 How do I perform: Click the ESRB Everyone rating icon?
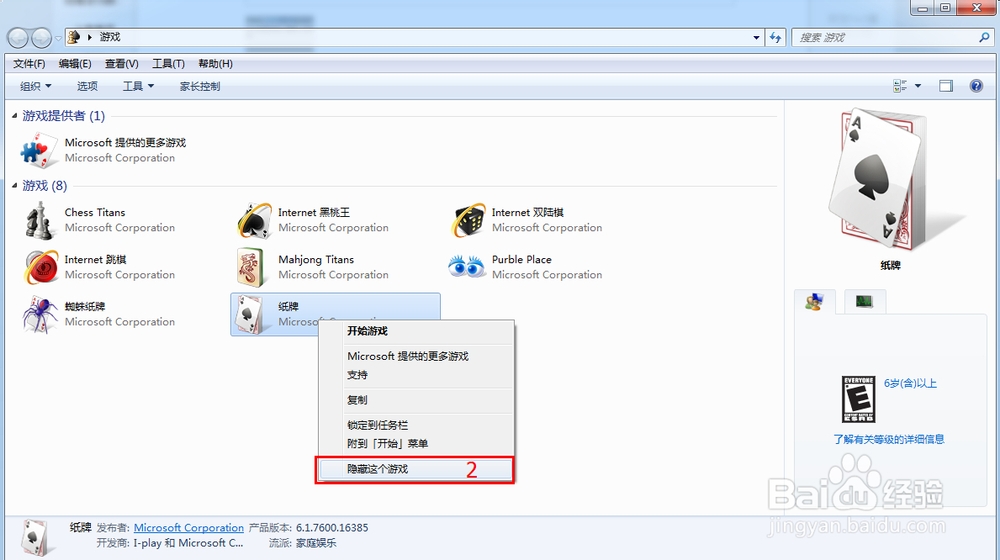pyautogui.click(x=858, y=399)
